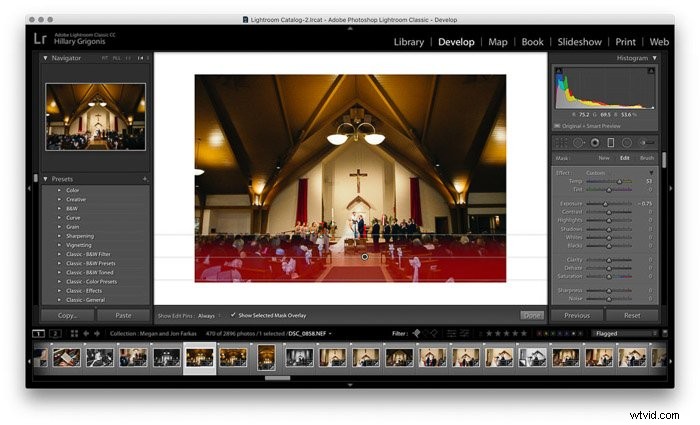Viewport: 700px width, 425px height.
Task: Go back with the left arrow icon
Action: coord(86,333)
